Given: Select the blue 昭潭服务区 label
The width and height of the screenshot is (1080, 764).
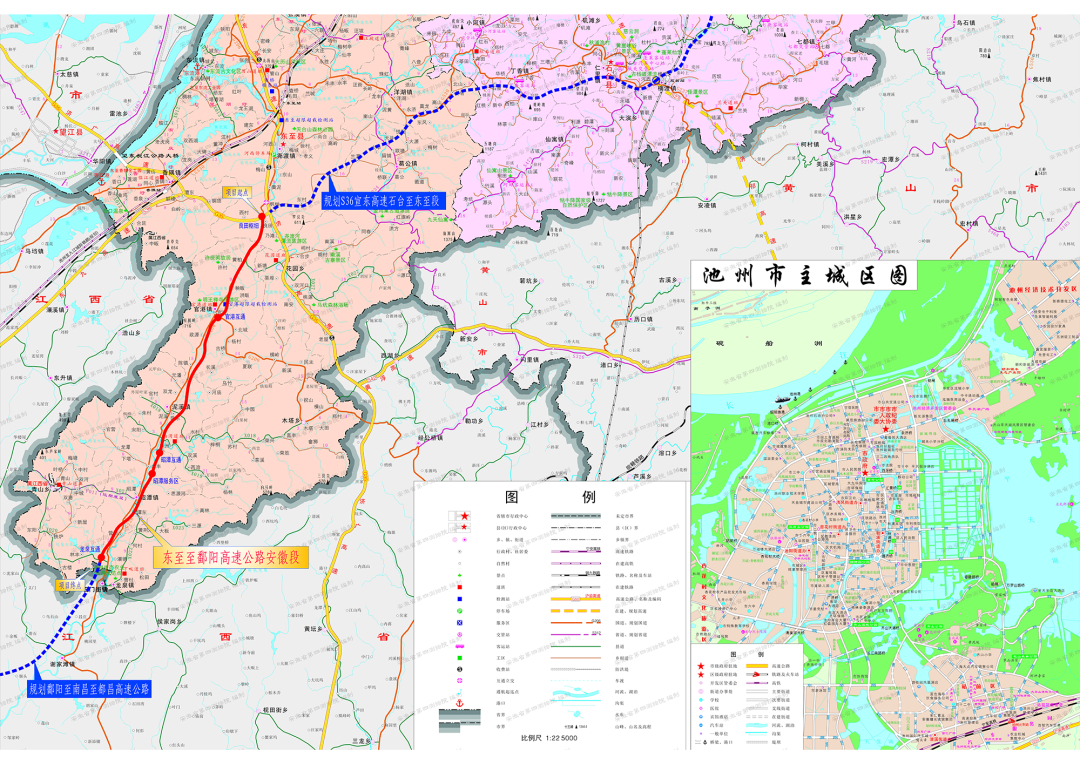Looking at the screenshot, I should click(165, 481).
